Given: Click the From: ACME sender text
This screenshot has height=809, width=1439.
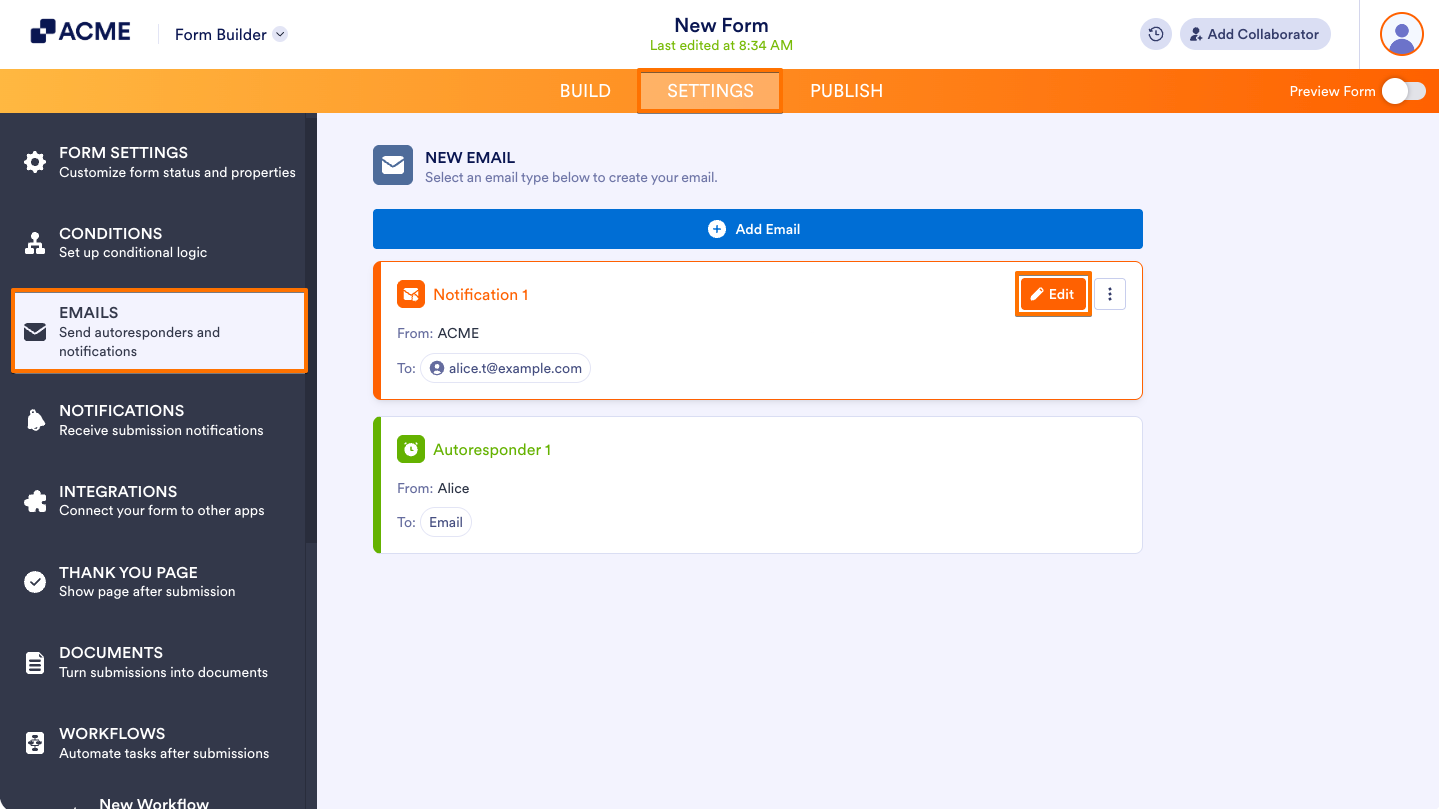Looking at the screenshot, I should pyautogui.click(x=438, y=333).
